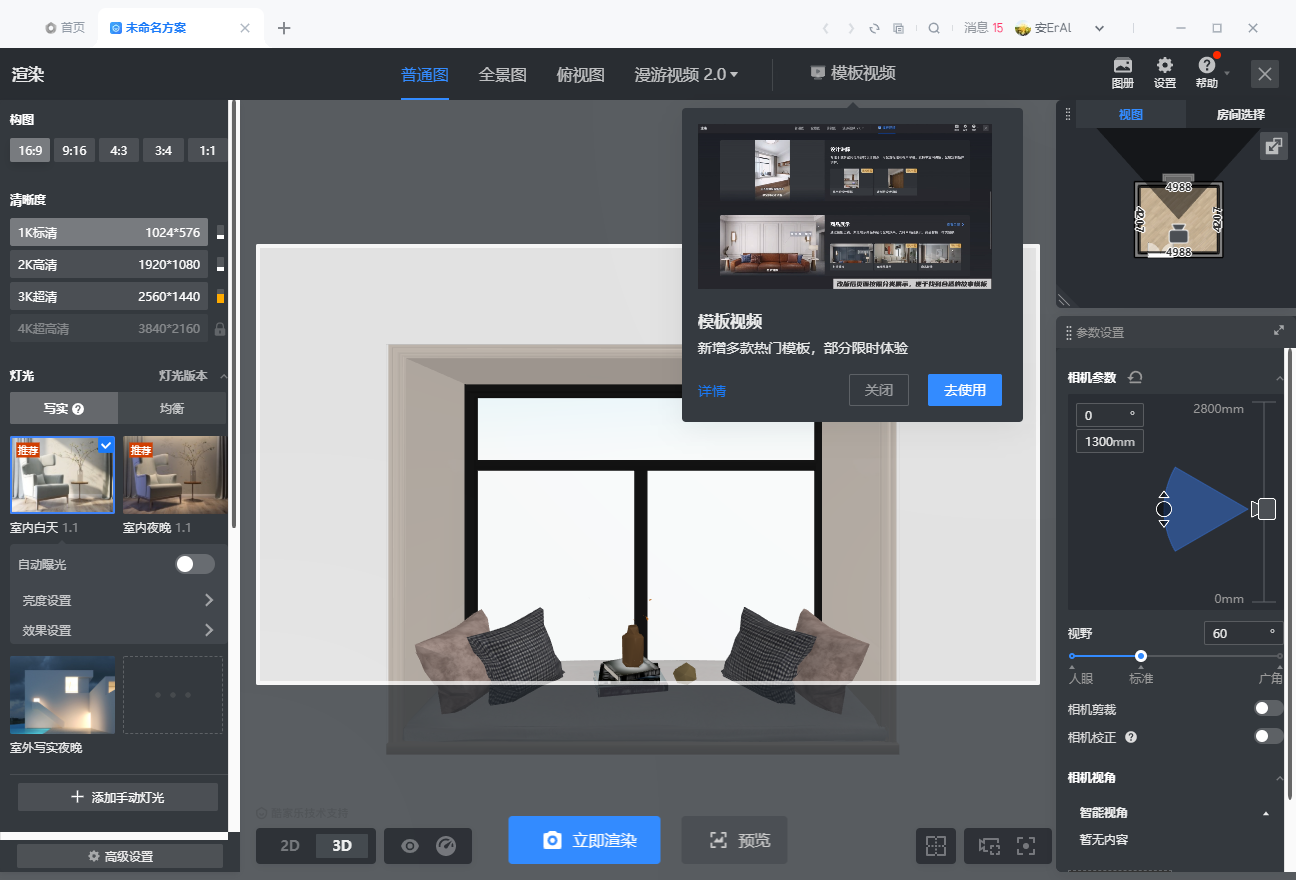
Task: Expand 亮度设置 brightness settings
Action: click(118, 600)
